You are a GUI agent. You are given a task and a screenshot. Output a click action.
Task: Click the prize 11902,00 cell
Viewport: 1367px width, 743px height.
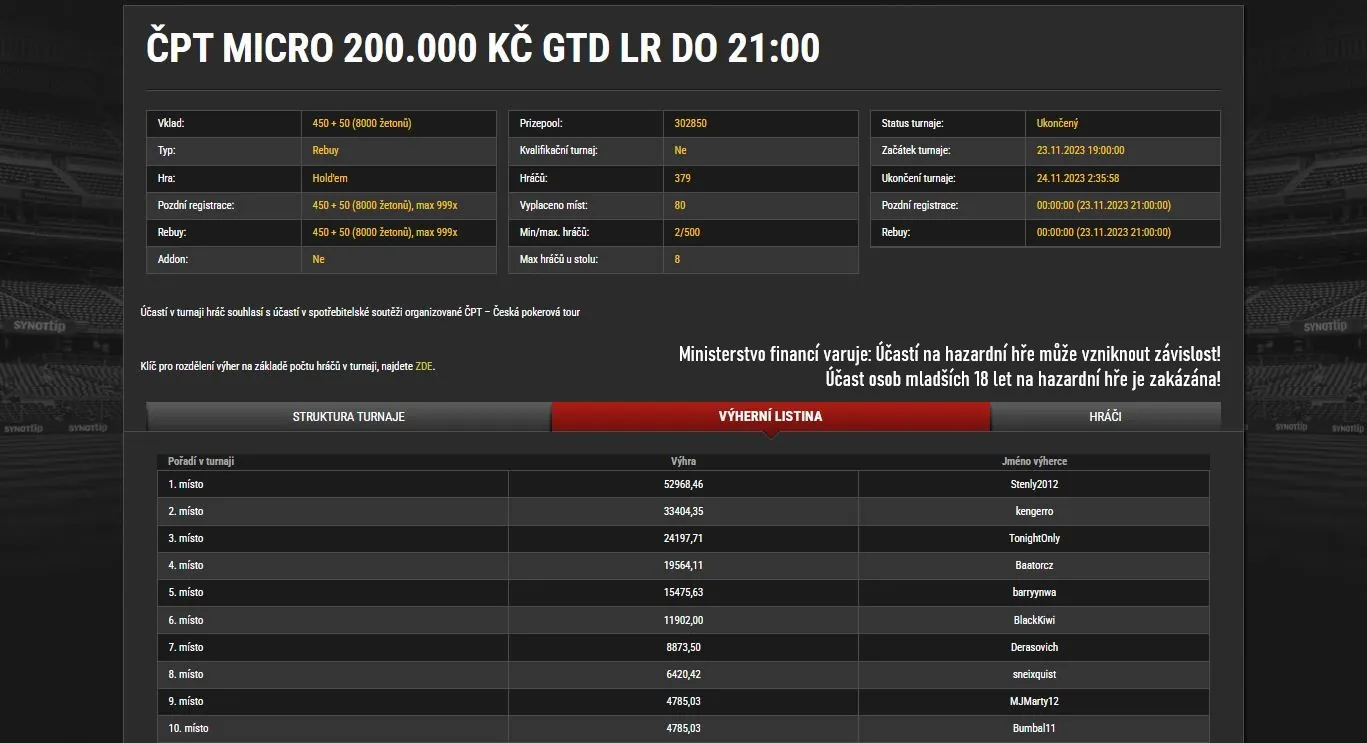click(x=683, y=620)
